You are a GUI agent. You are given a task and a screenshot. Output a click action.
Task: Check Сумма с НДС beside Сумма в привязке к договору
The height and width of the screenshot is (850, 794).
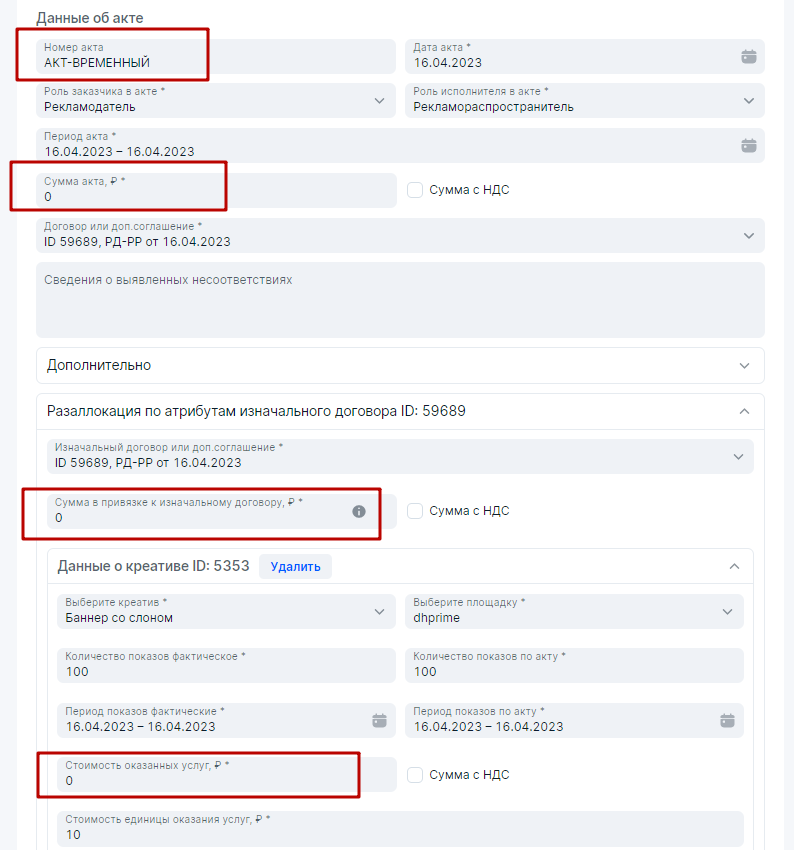pyautogui.click(x=416, y=511)
